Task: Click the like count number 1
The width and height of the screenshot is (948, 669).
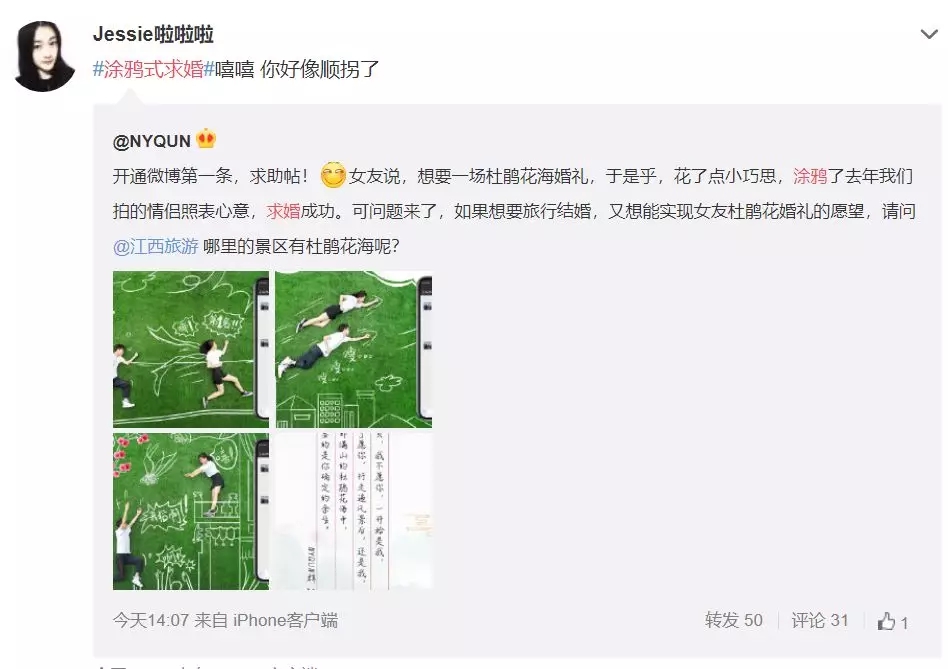Action: 904,623
